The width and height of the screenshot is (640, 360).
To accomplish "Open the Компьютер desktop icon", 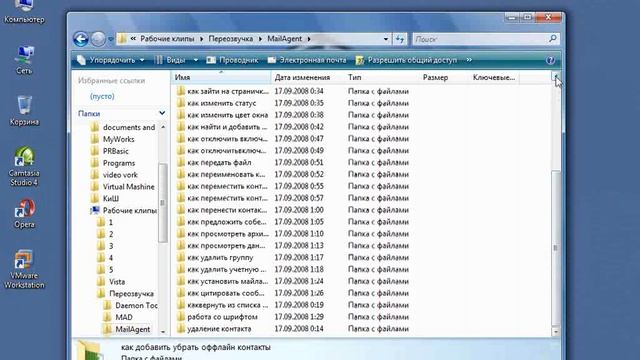I will pos(24,12).
